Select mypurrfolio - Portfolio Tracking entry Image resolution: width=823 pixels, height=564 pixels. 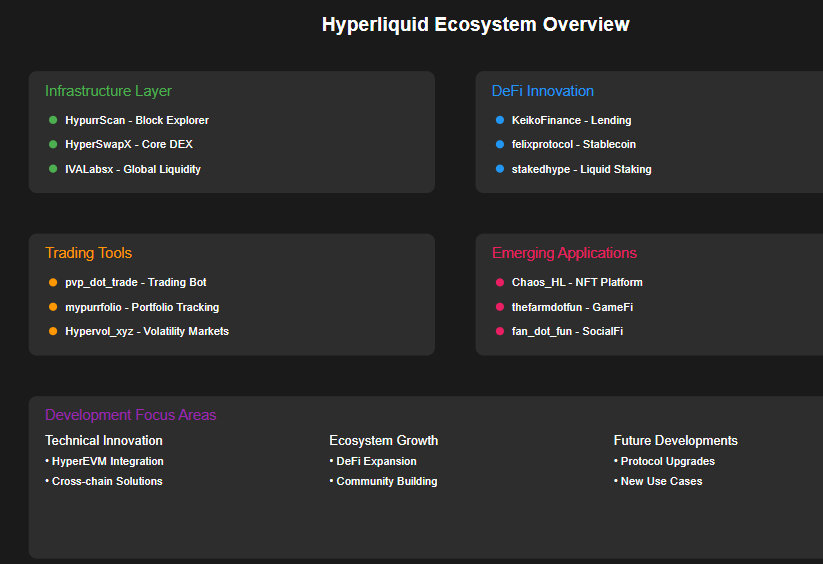click(x=142, y=307)
